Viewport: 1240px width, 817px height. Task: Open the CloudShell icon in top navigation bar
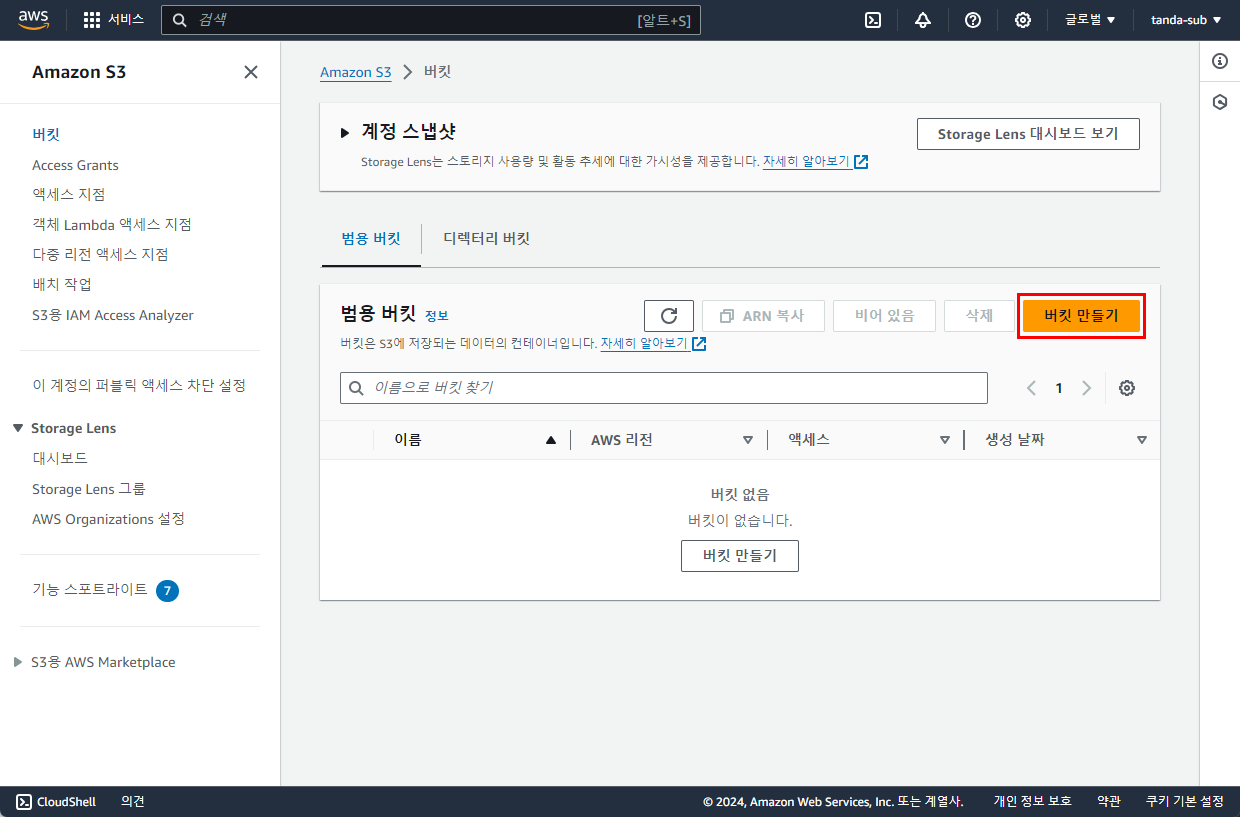pyautogui.click(x=873, y=20)
